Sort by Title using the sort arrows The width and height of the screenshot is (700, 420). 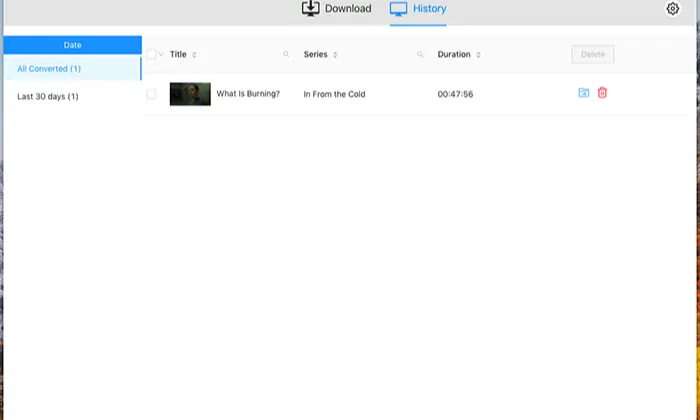pyautogui.click(x=194, y=55)
